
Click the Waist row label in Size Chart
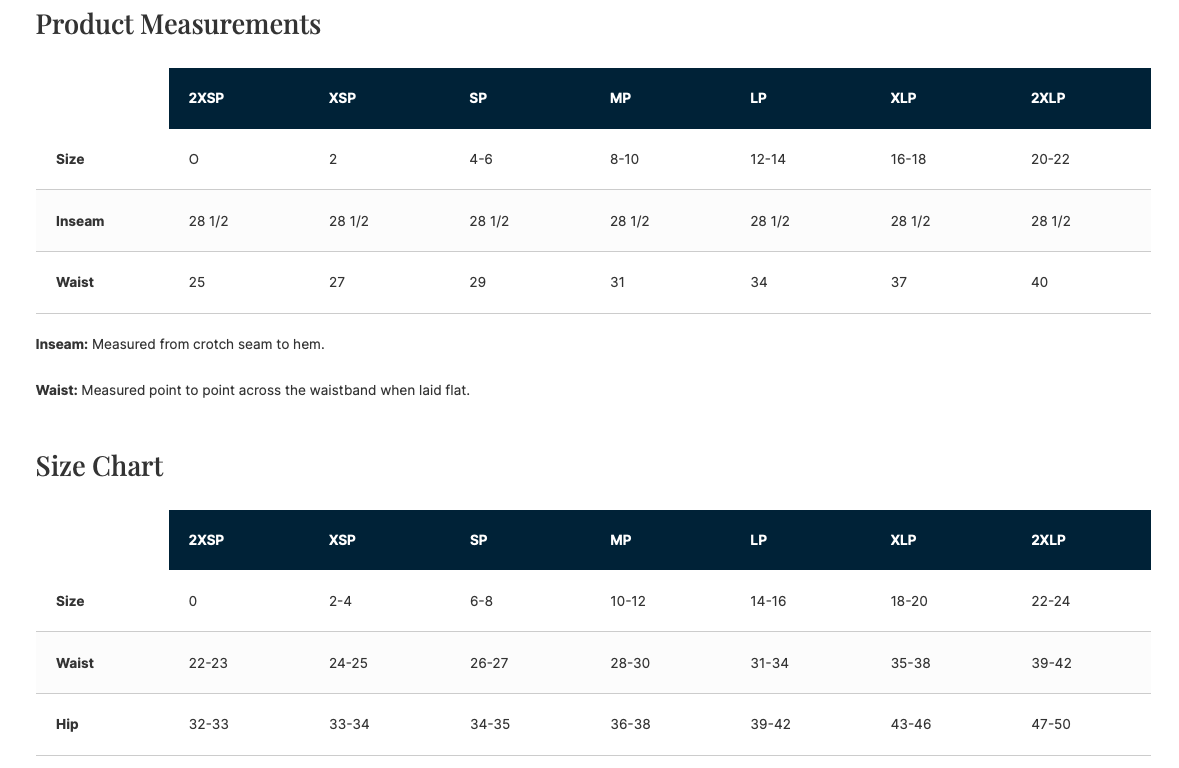75,663
